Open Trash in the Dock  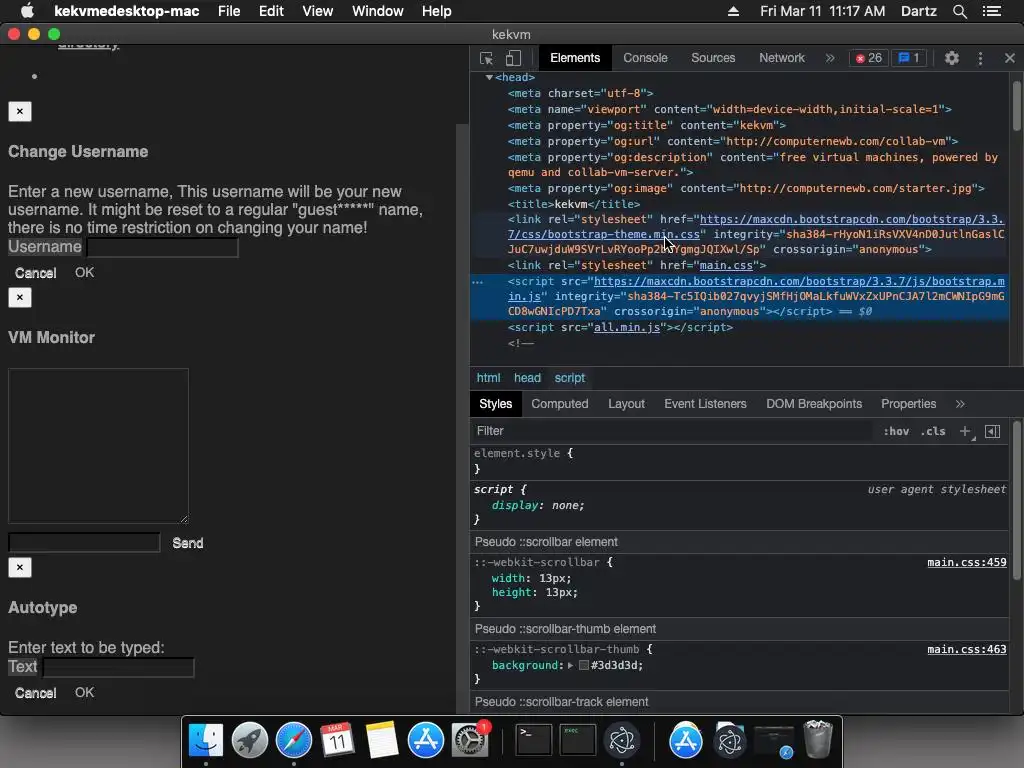[818, 739]
